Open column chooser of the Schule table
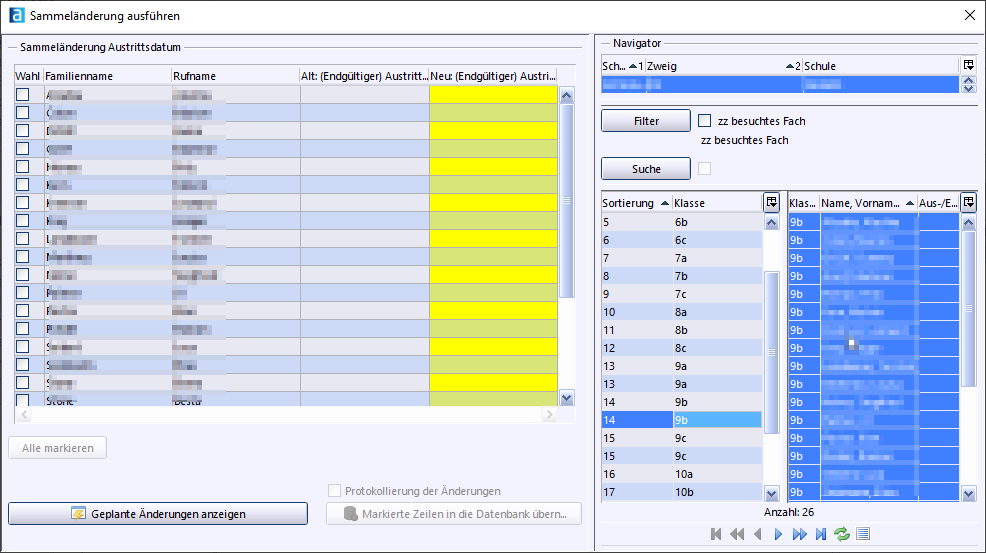 [968, 66]
